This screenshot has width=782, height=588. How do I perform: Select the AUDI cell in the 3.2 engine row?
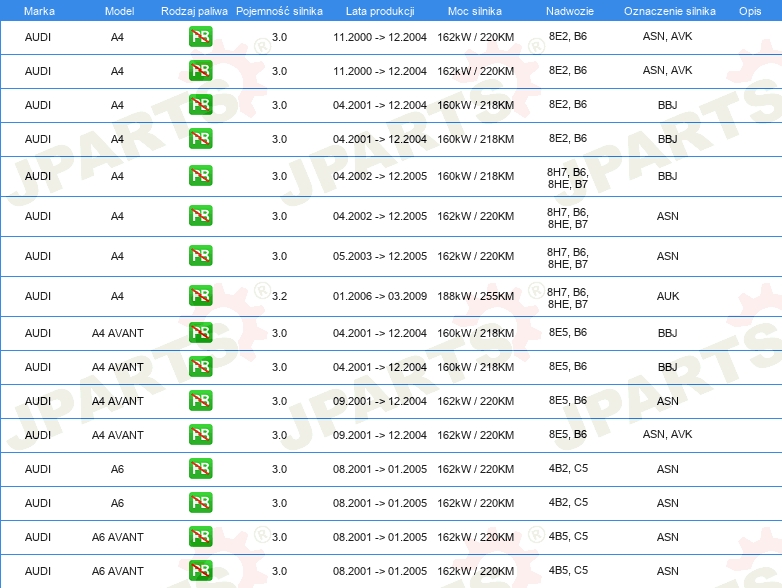coord(38,296)
